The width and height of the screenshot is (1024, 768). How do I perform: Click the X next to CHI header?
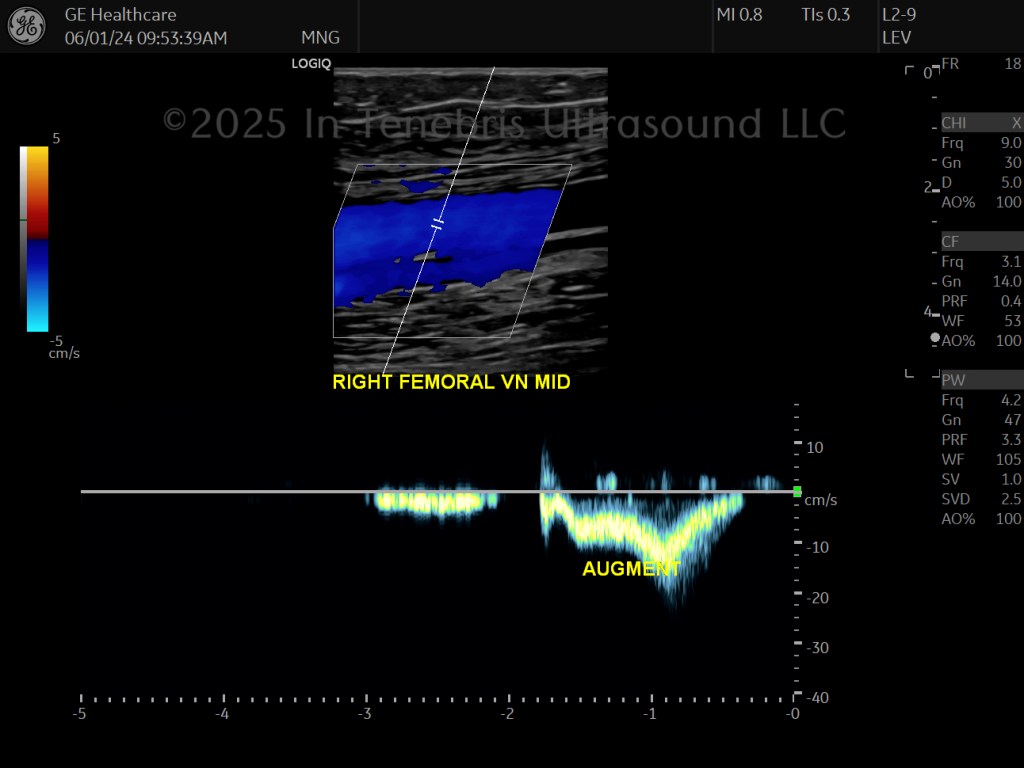click(1016, 123)
